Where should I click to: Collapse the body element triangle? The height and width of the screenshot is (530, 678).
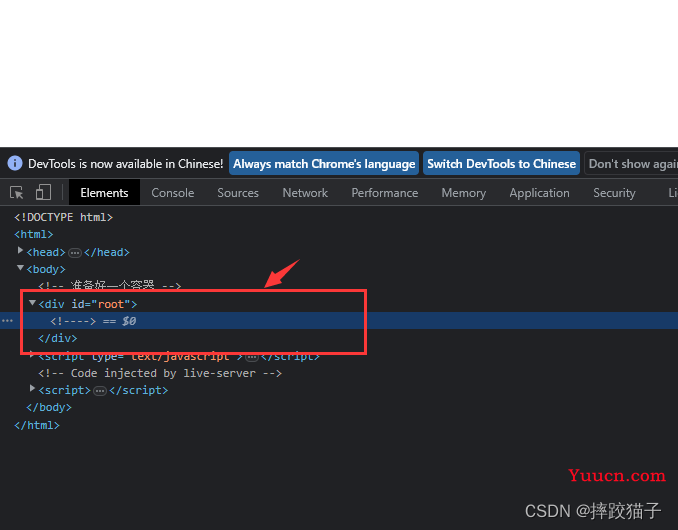pos(20,268)
